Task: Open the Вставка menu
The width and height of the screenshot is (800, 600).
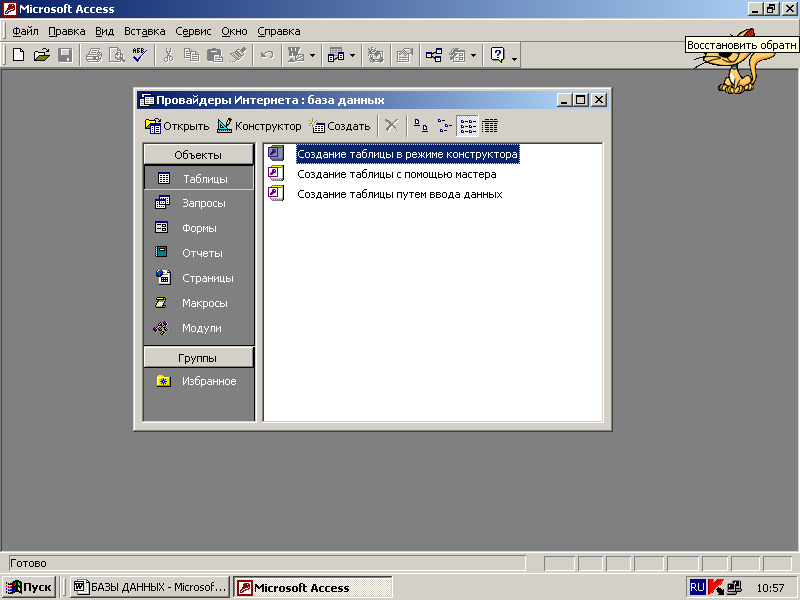Action: click(145, 31)
